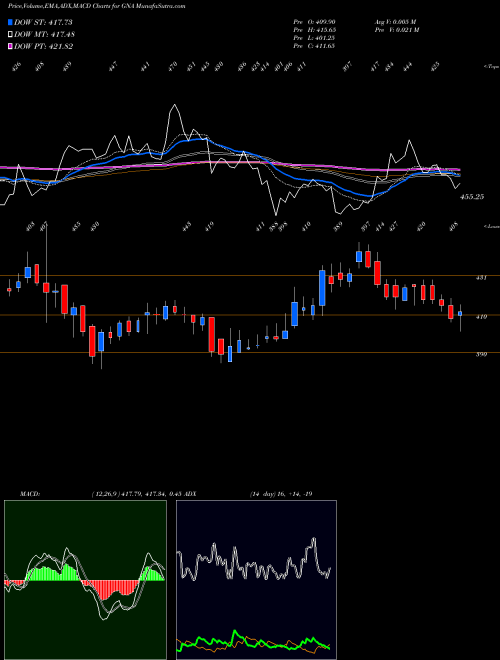Click the last blue candlestick on the right
This screenshot has width=500, height=660.
click(460, 314)
